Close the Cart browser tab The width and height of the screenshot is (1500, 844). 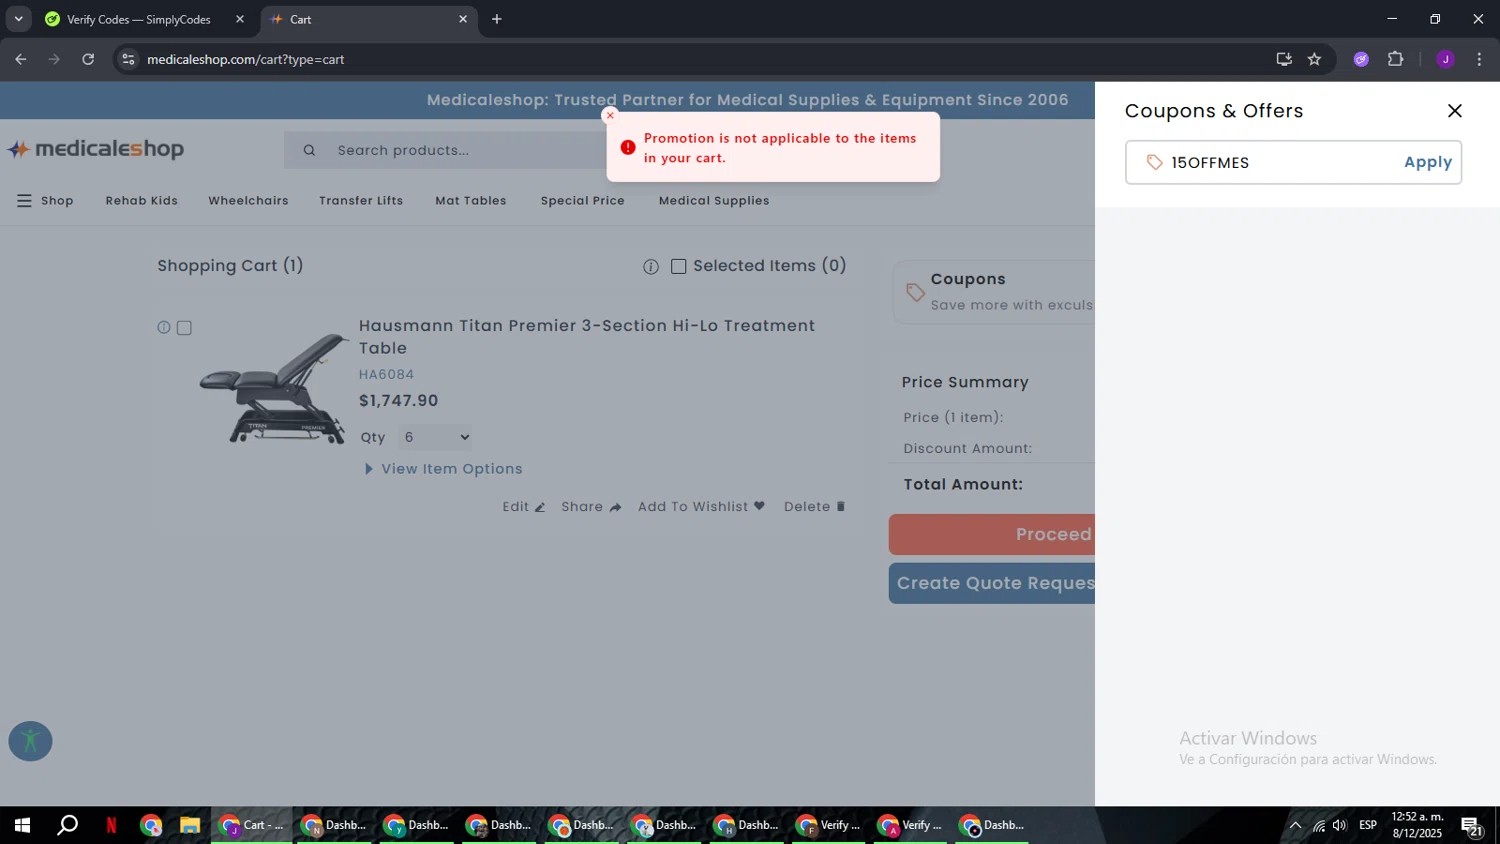[x=463, y=19]
